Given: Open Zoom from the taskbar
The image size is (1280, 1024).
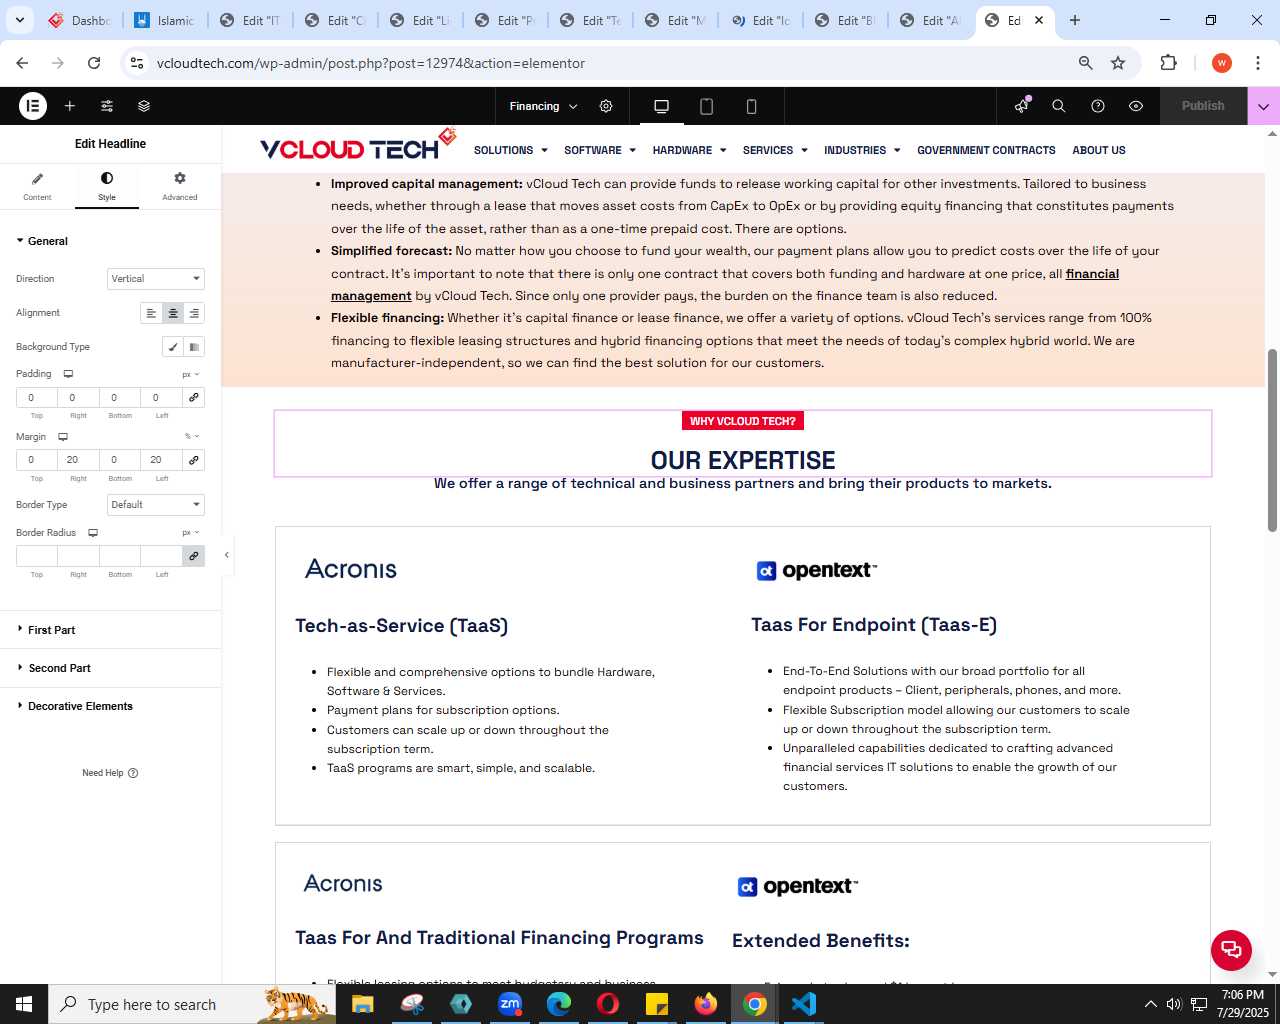Looking at the screenshot, I should (510, 1004).
